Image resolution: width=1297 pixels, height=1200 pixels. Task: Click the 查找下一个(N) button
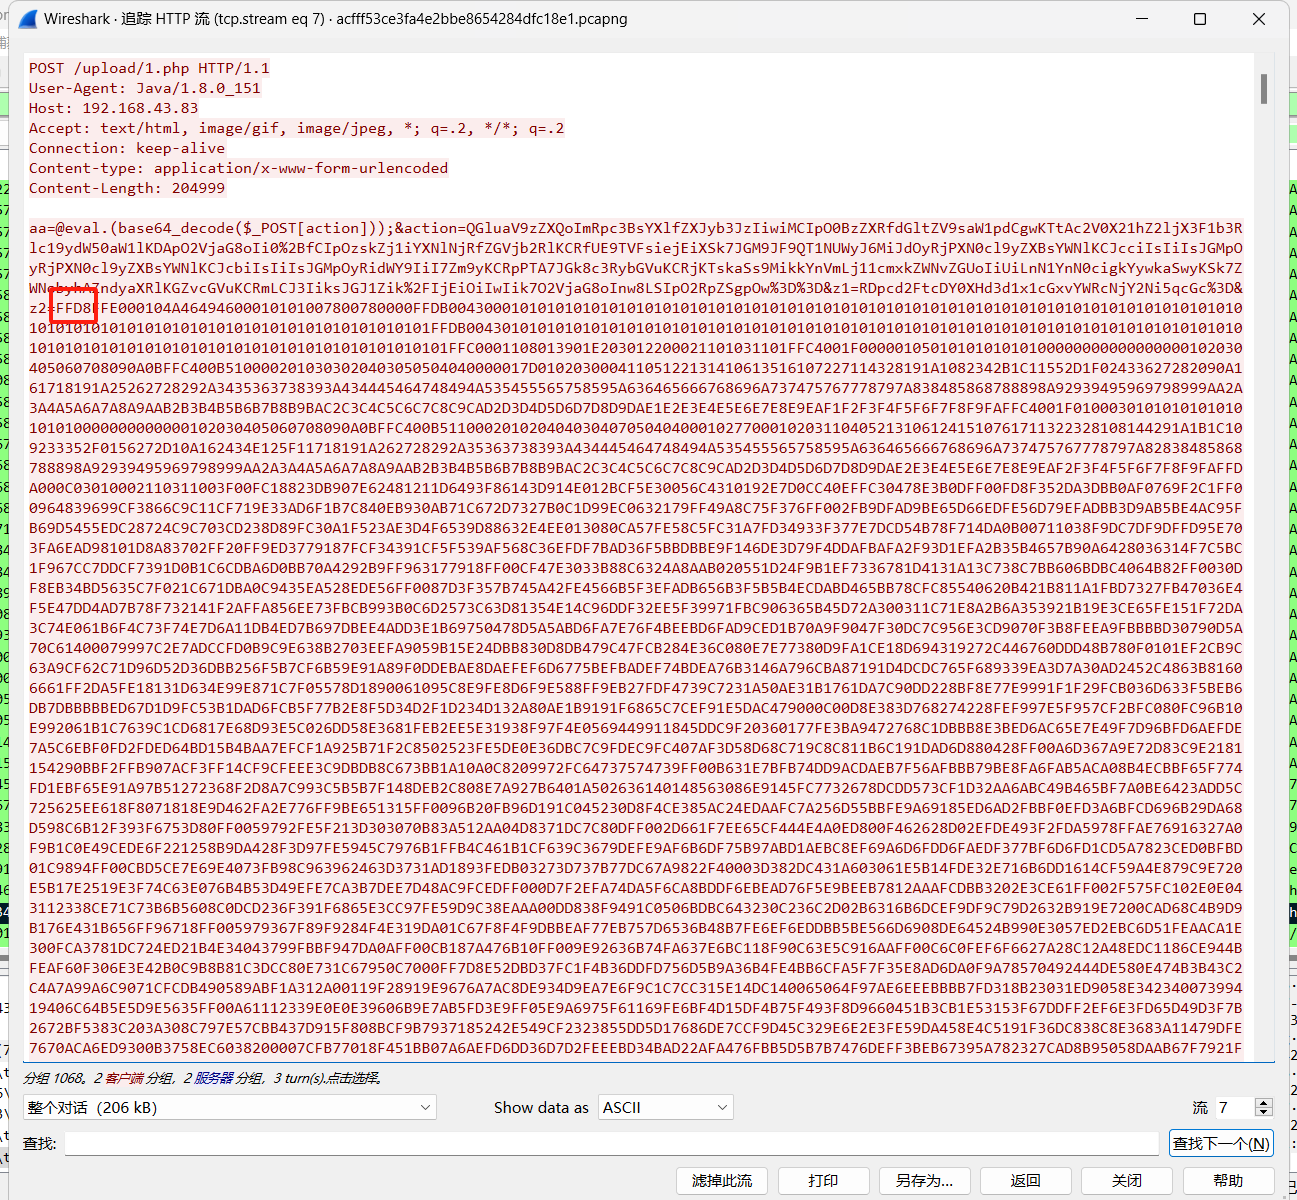(1221, 1143)
